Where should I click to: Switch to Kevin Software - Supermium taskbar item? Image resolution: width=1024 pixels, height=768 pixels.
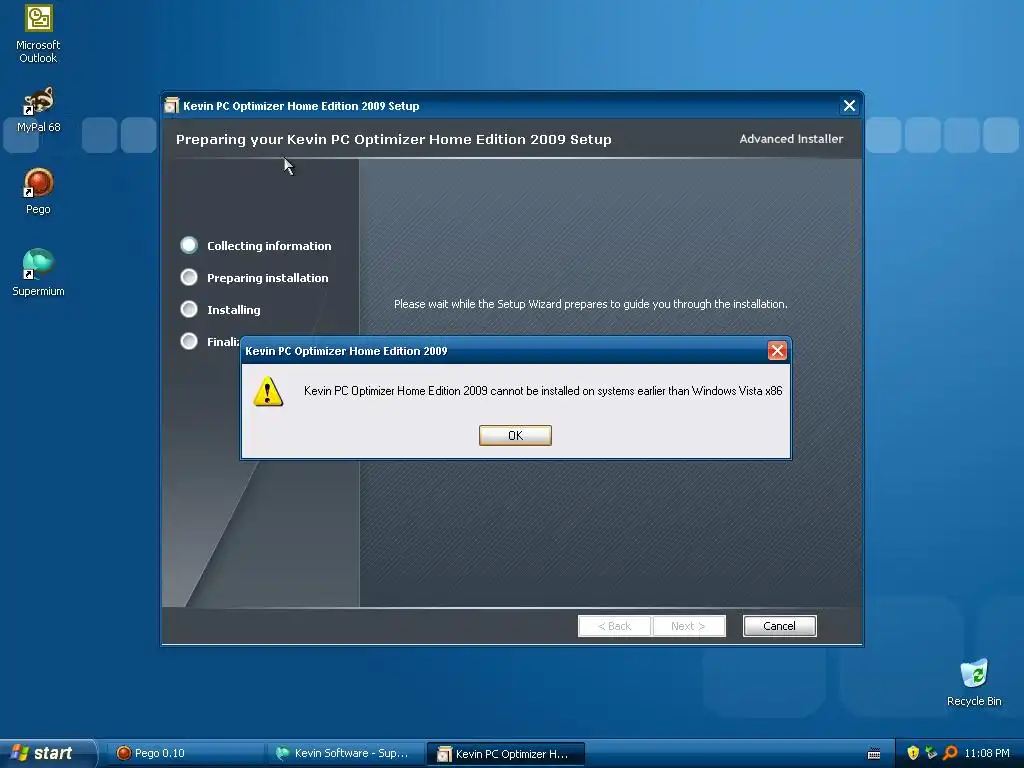(344, 753)
